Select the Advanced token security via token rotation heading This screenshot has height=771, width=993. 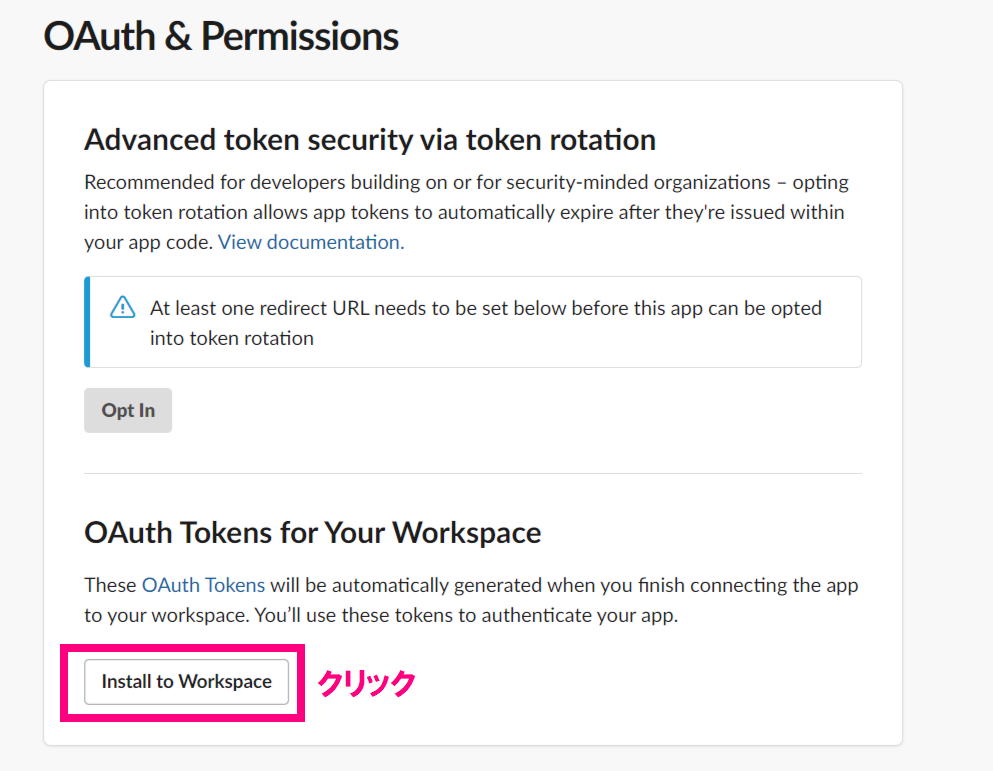370,139
